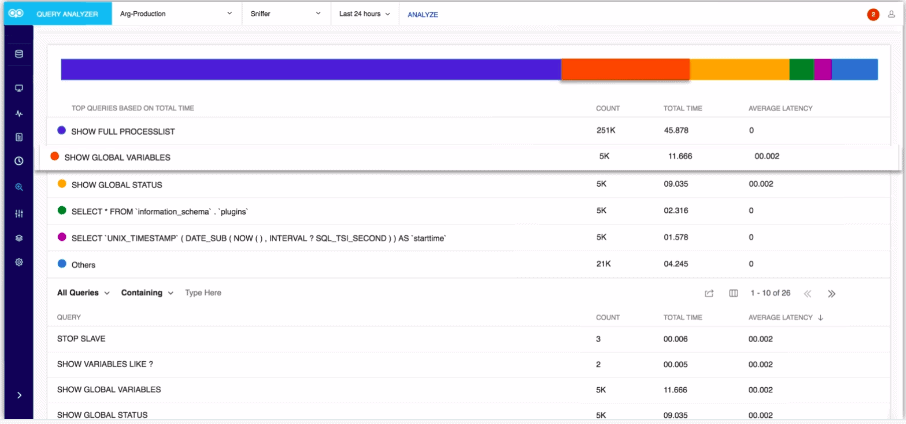Click the SHOW VARIABLES LIKE ? row
Viewport: 906px width, 424px height.
(x=469, y=365)
